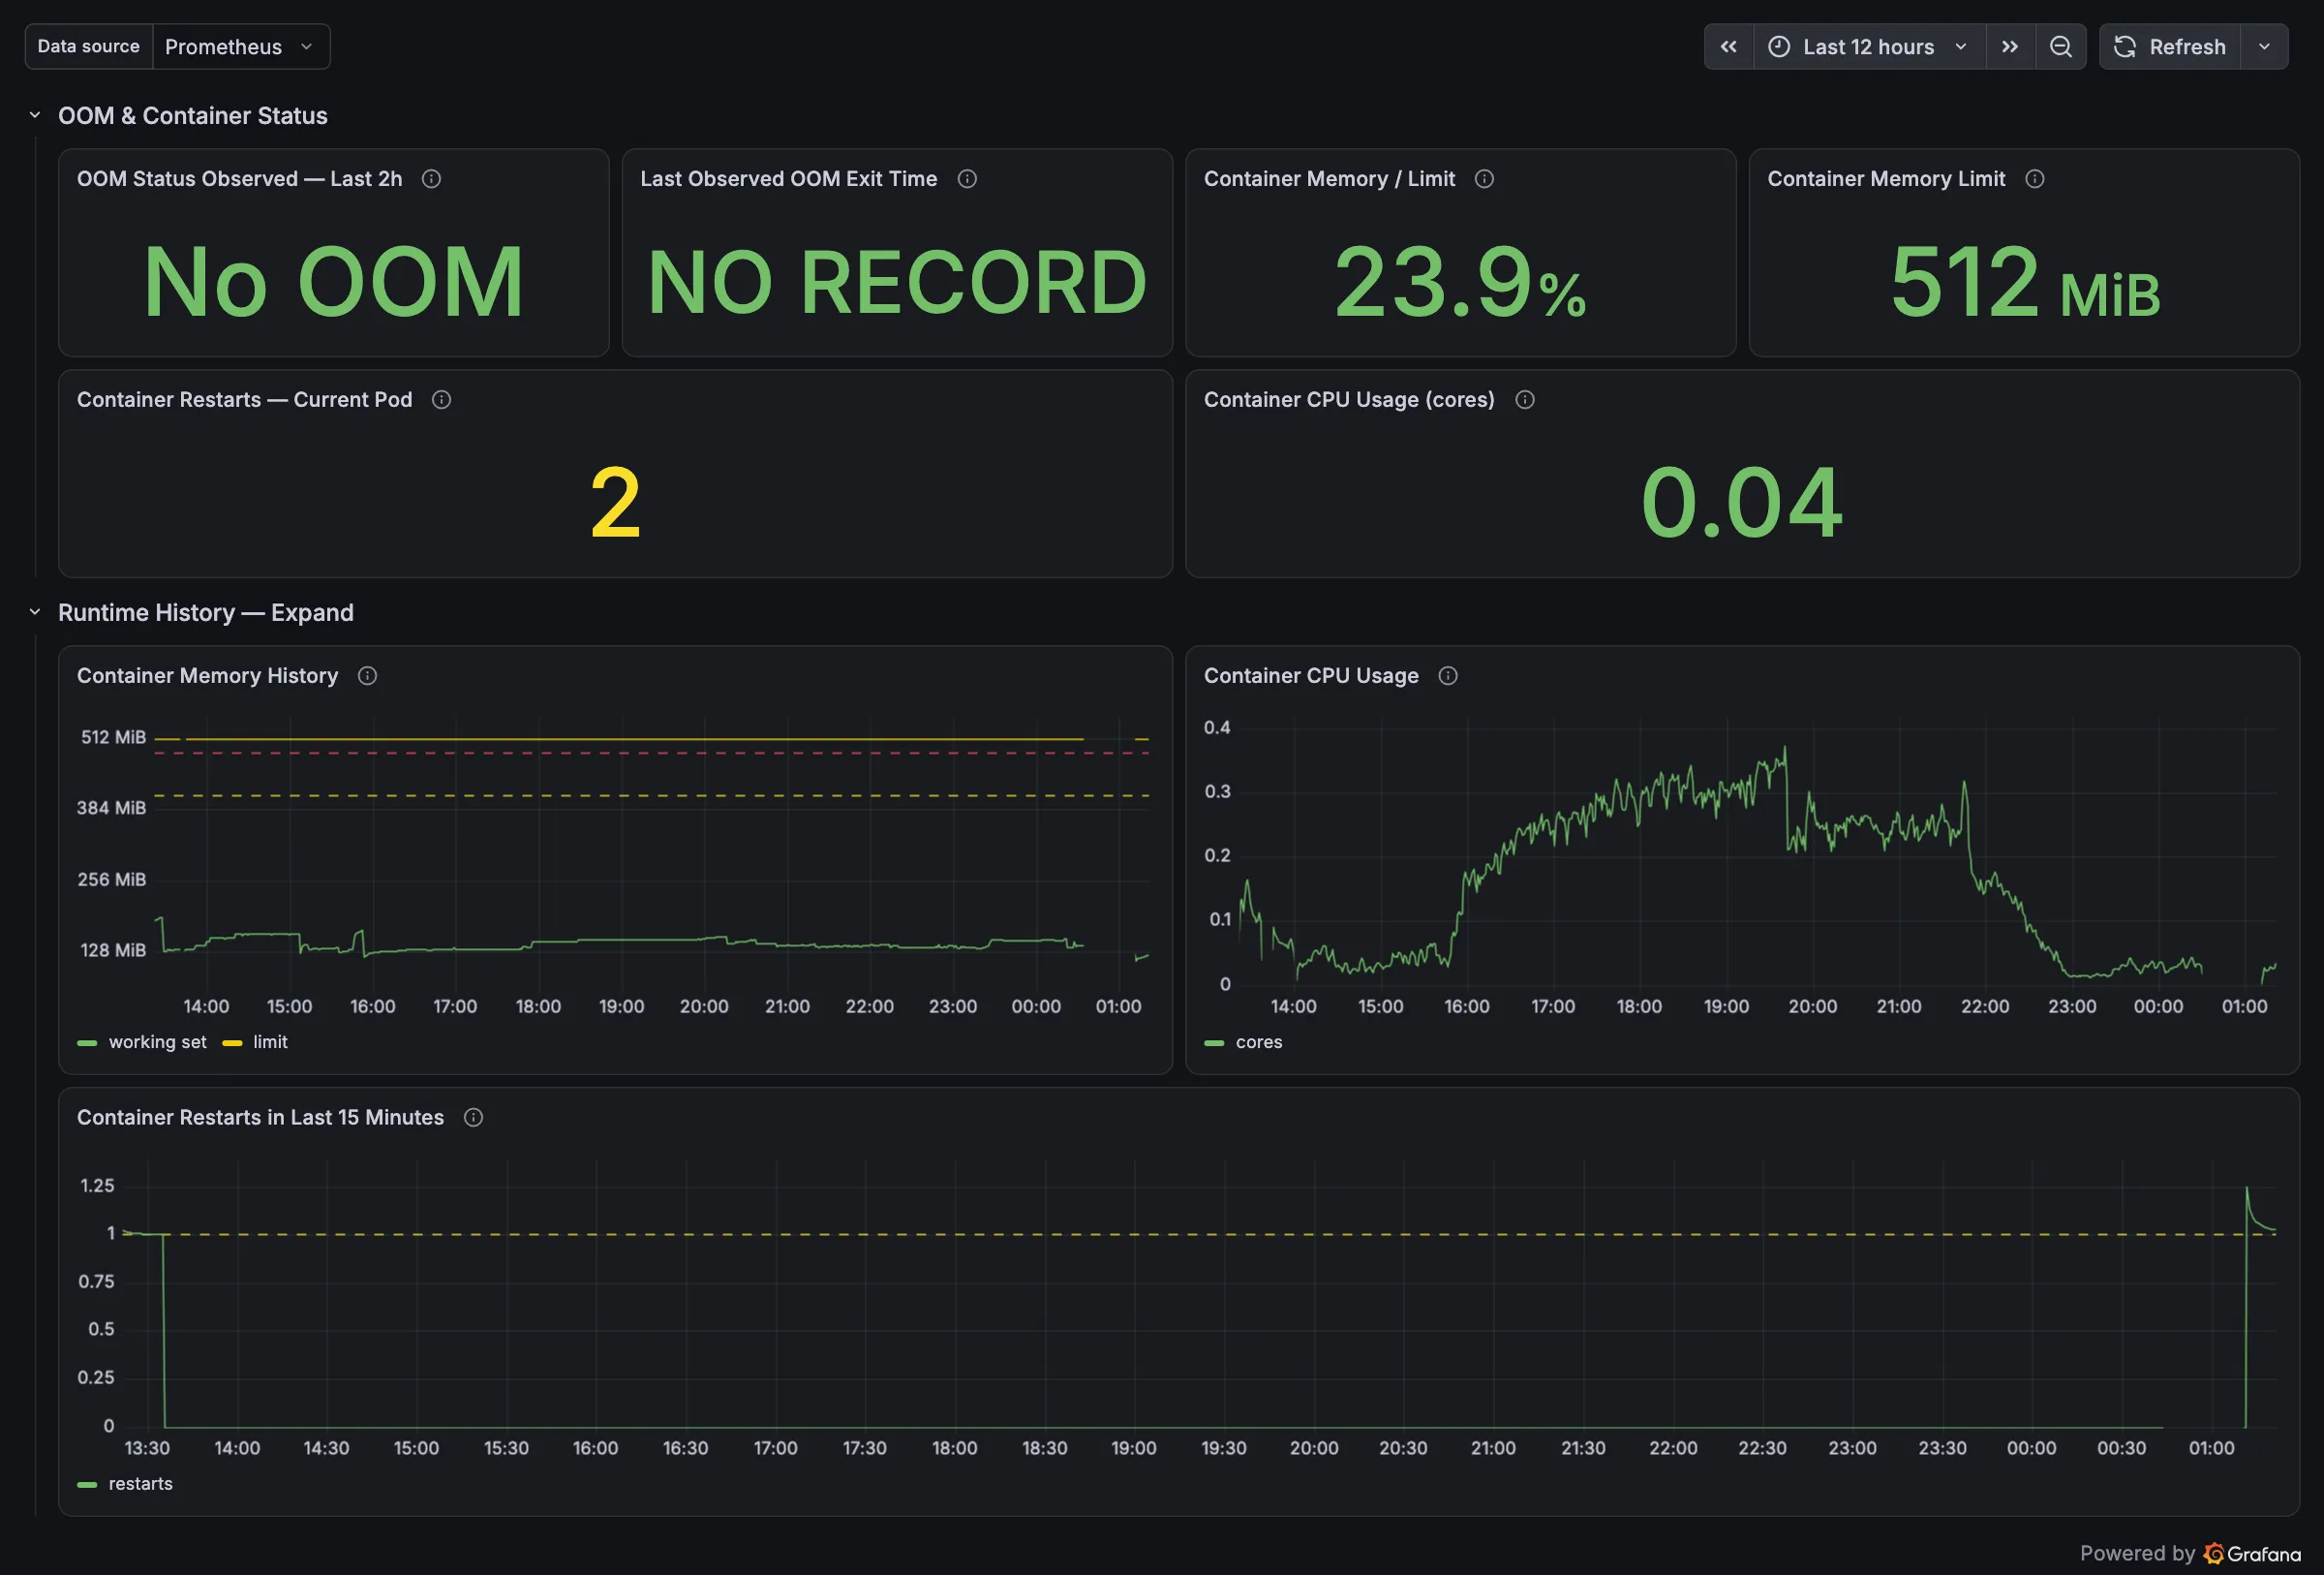Collapse the Runtime History — Expand row
This screenshot has width=2324, height=1575.
coord(35,612)
